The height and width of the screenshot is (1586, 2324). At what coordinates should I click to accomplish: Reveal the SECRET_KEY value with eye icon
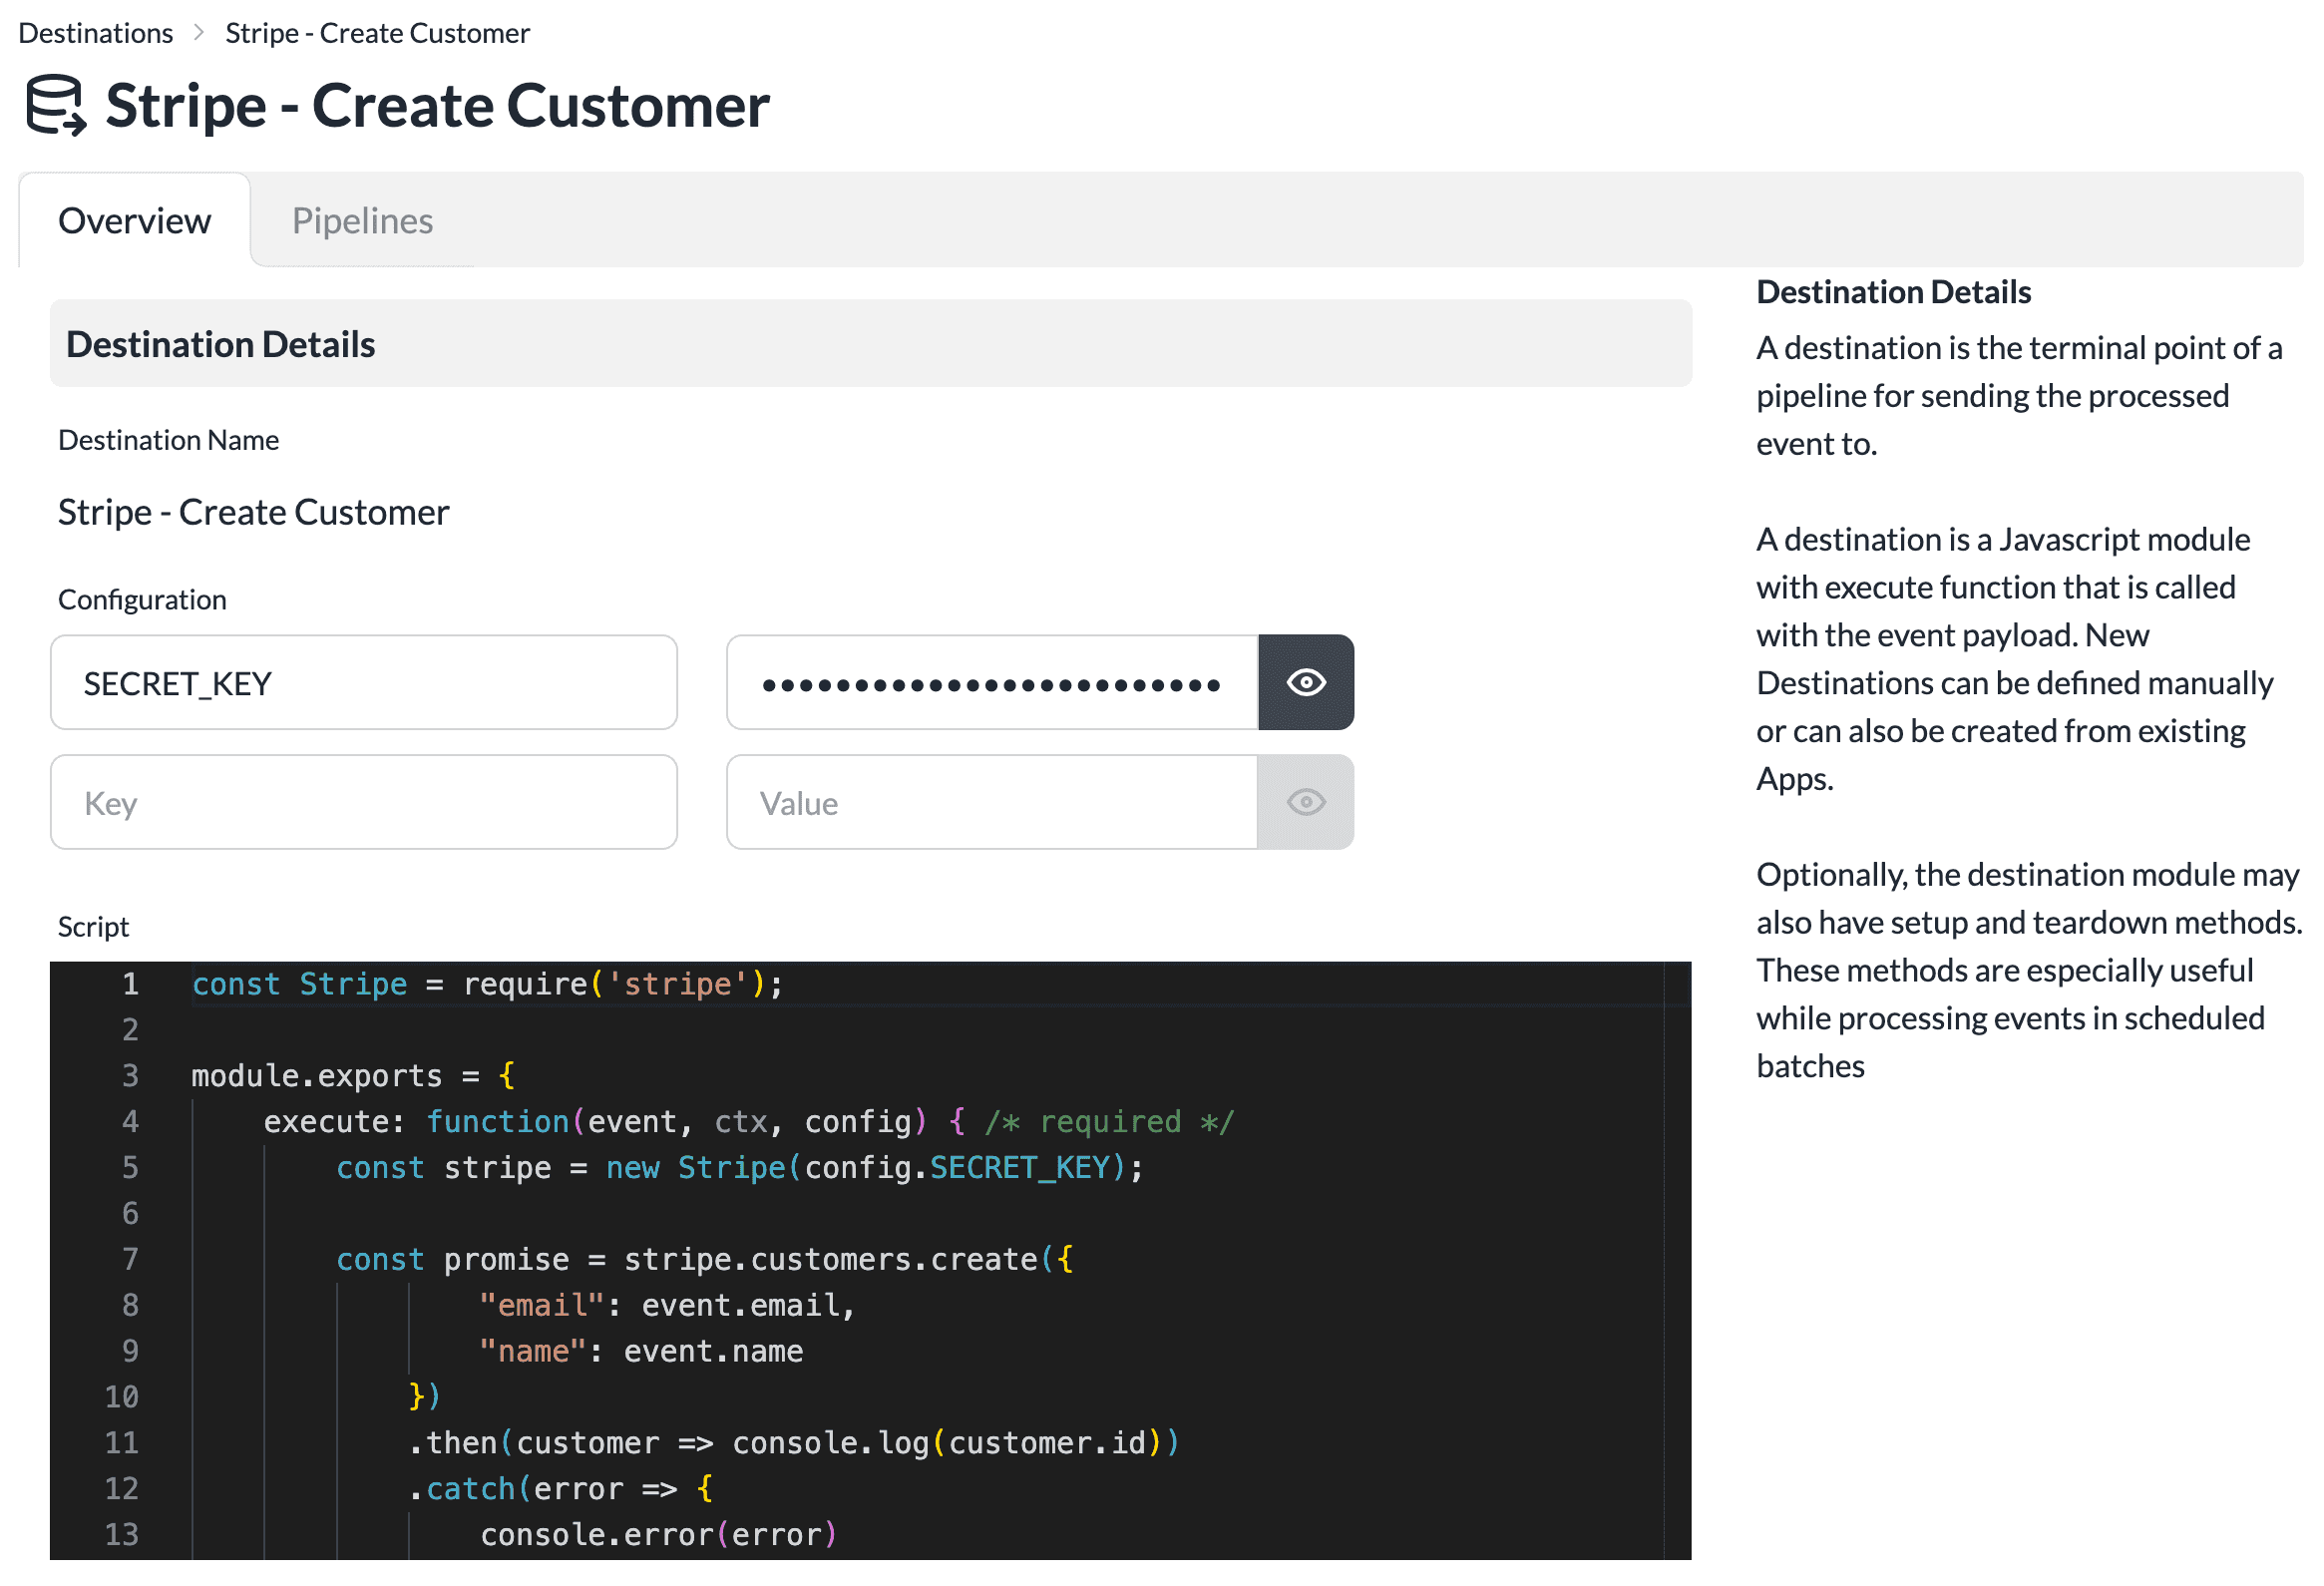(1305, 683)
